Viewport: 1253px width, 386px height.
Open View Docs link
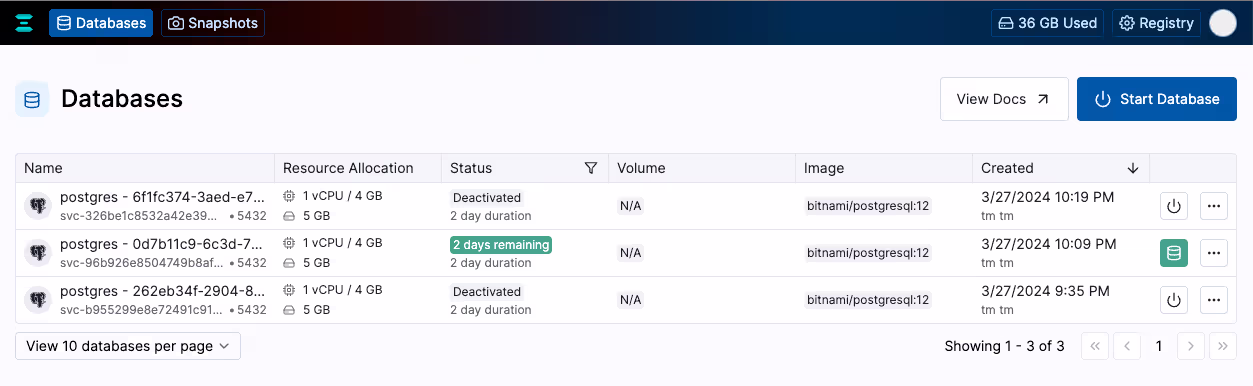(x=1004, y=99)
